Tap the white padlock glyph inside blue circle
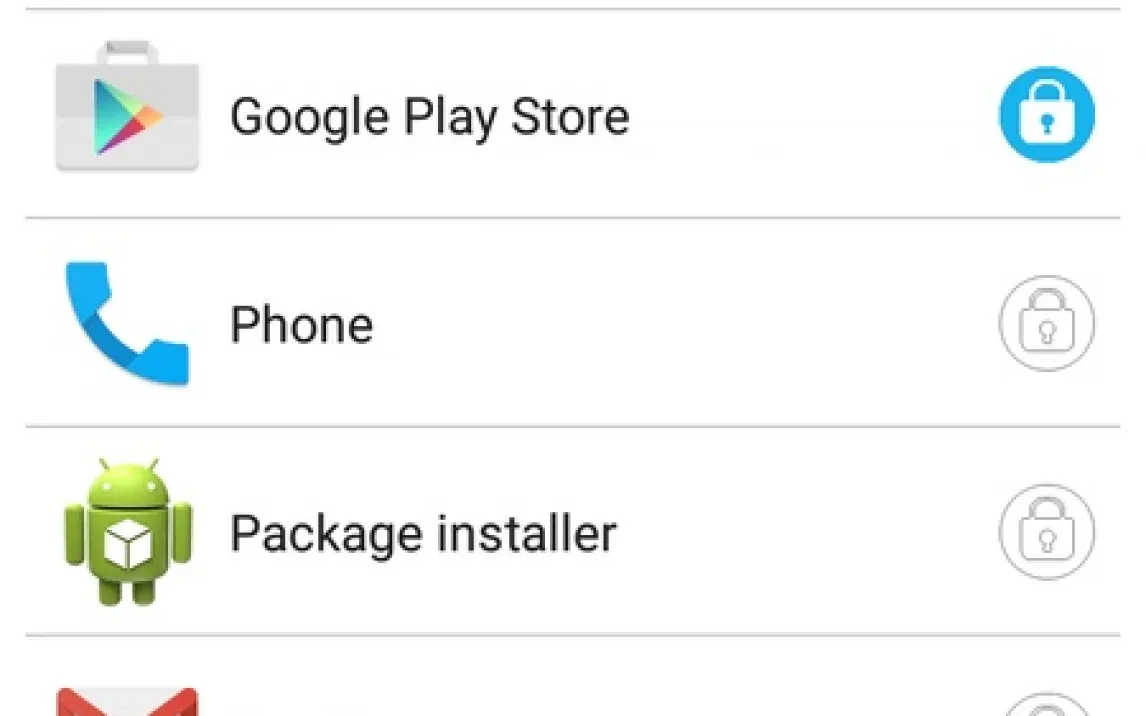This screenshot has width=1146, height=716. (x=1047, y=117)
